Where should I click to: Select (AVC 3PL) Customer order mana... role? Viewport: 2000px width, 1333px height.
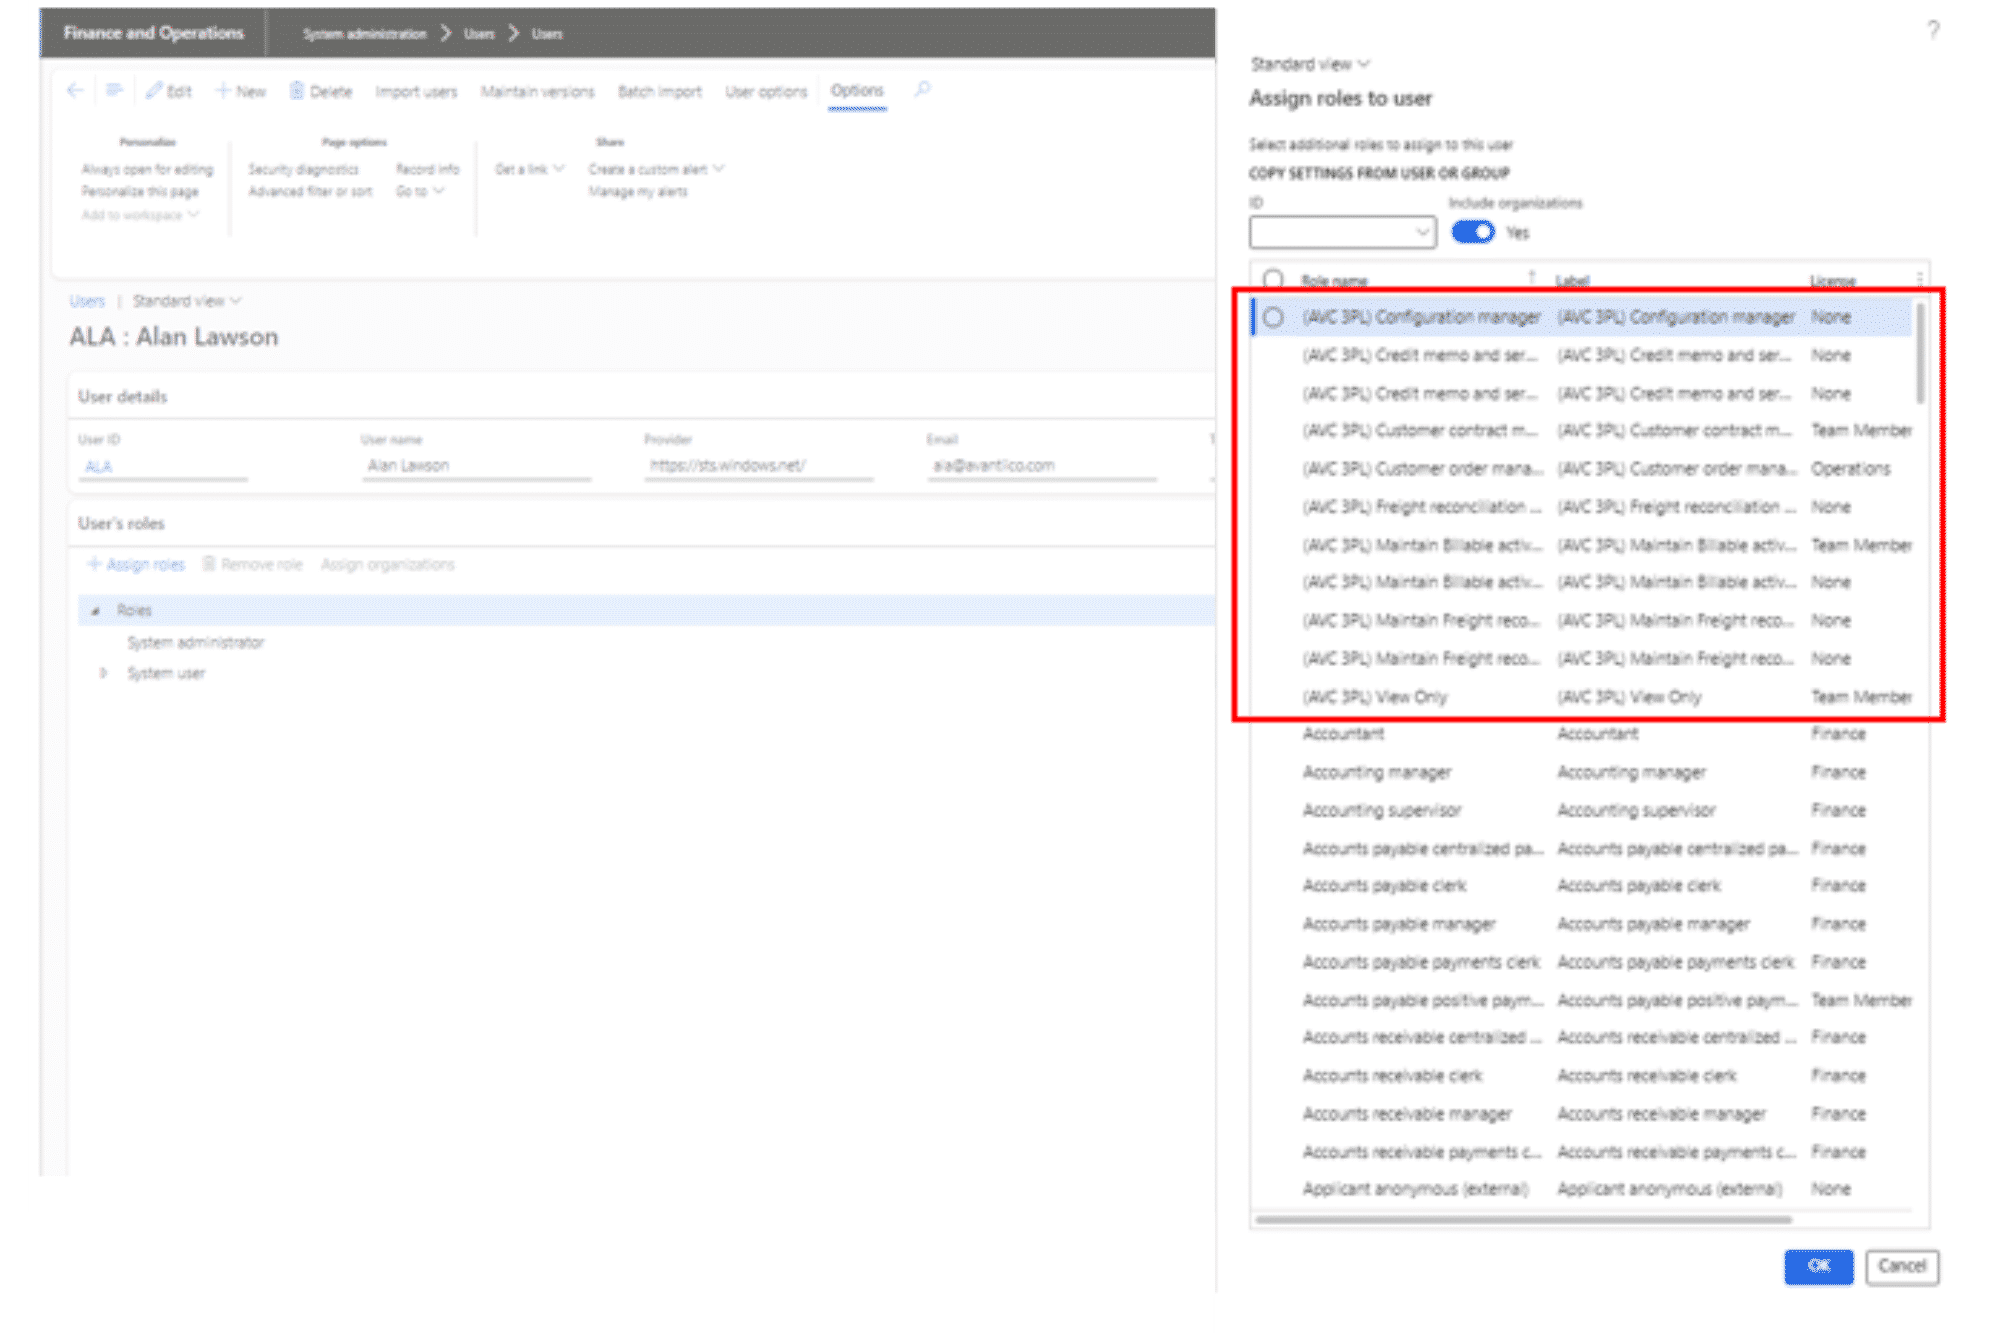coord(1582,469)
